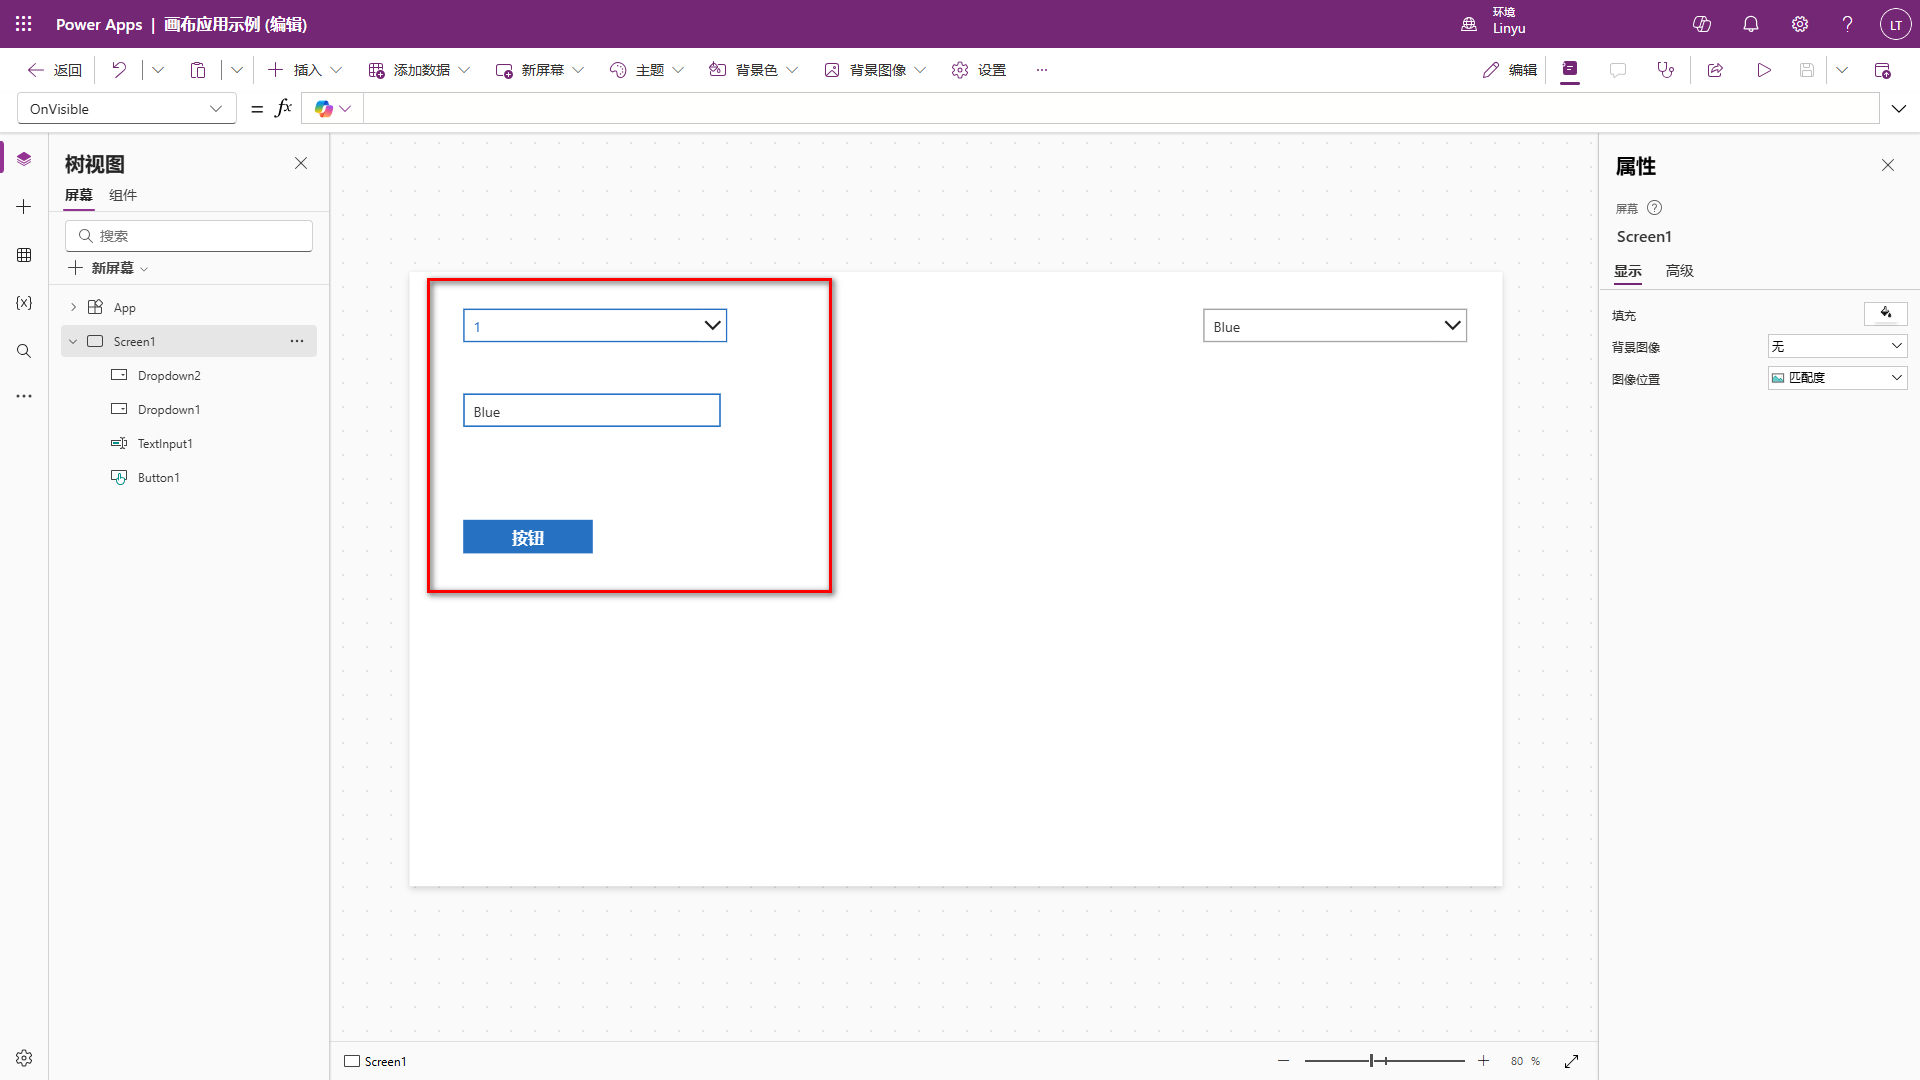
Task: Click the tree view search field
Action: click(190, 236)
